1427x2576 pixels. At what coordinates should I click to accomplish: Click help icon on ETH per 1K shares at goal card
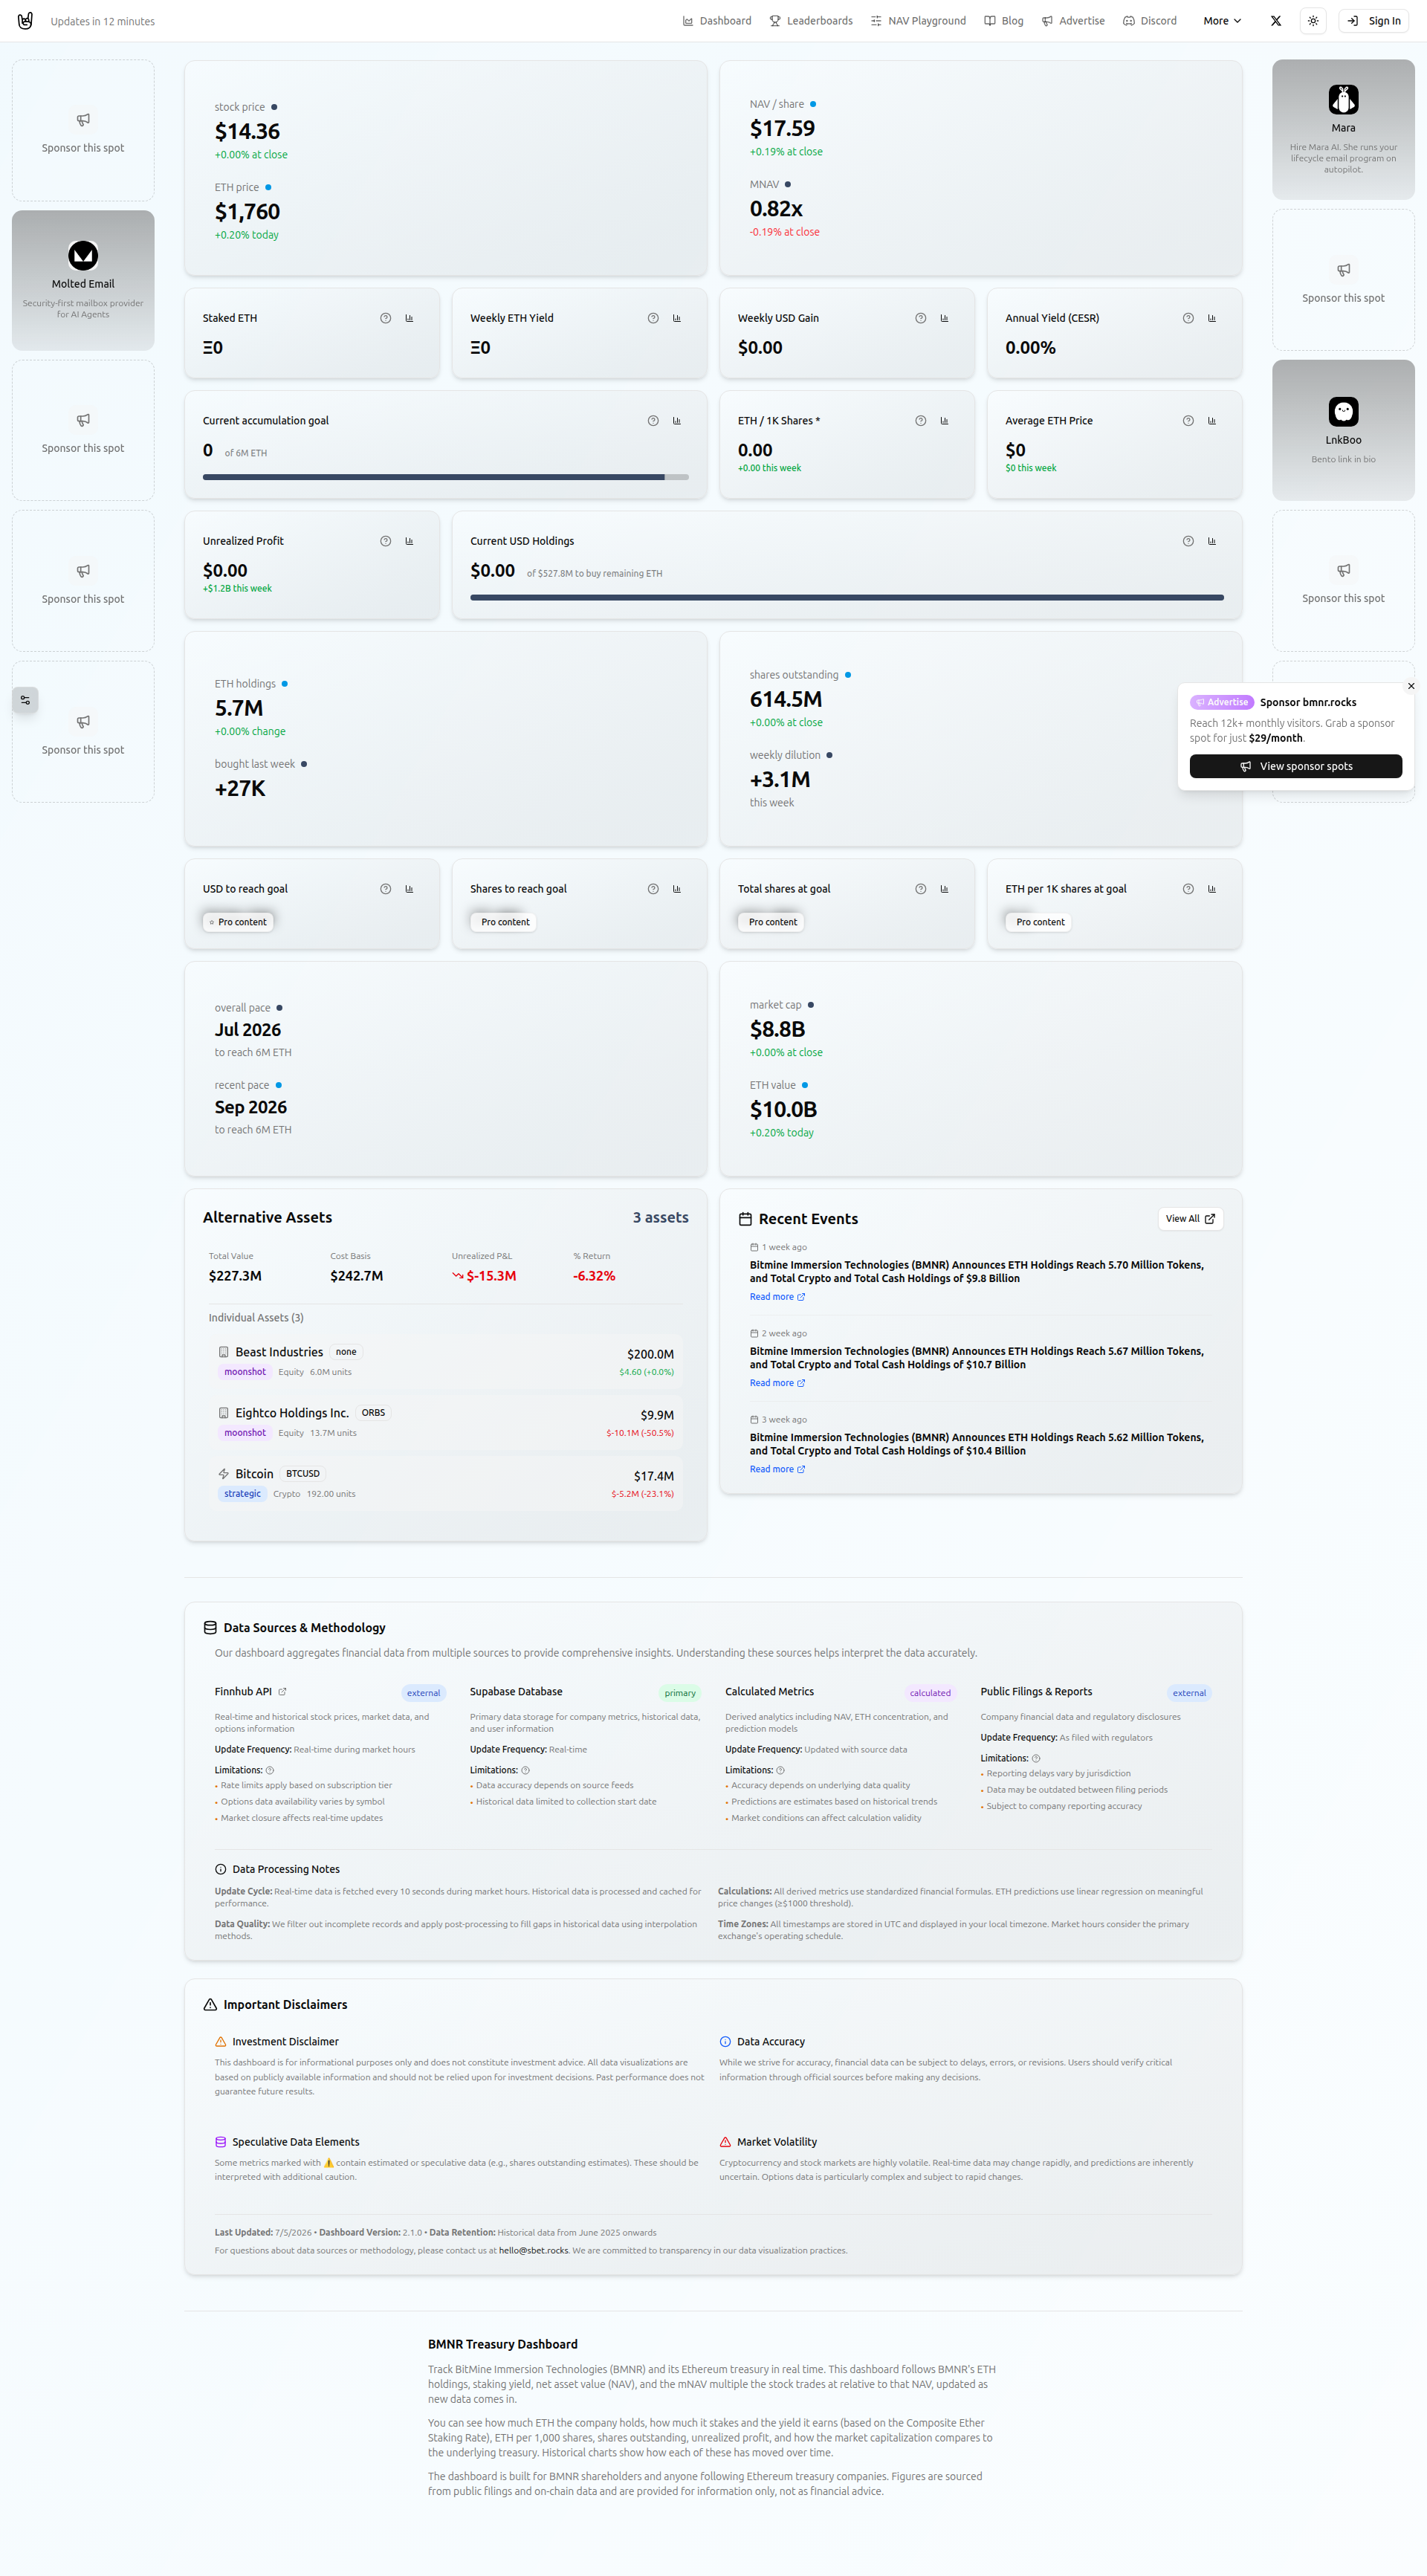[x=1188, y=889]
